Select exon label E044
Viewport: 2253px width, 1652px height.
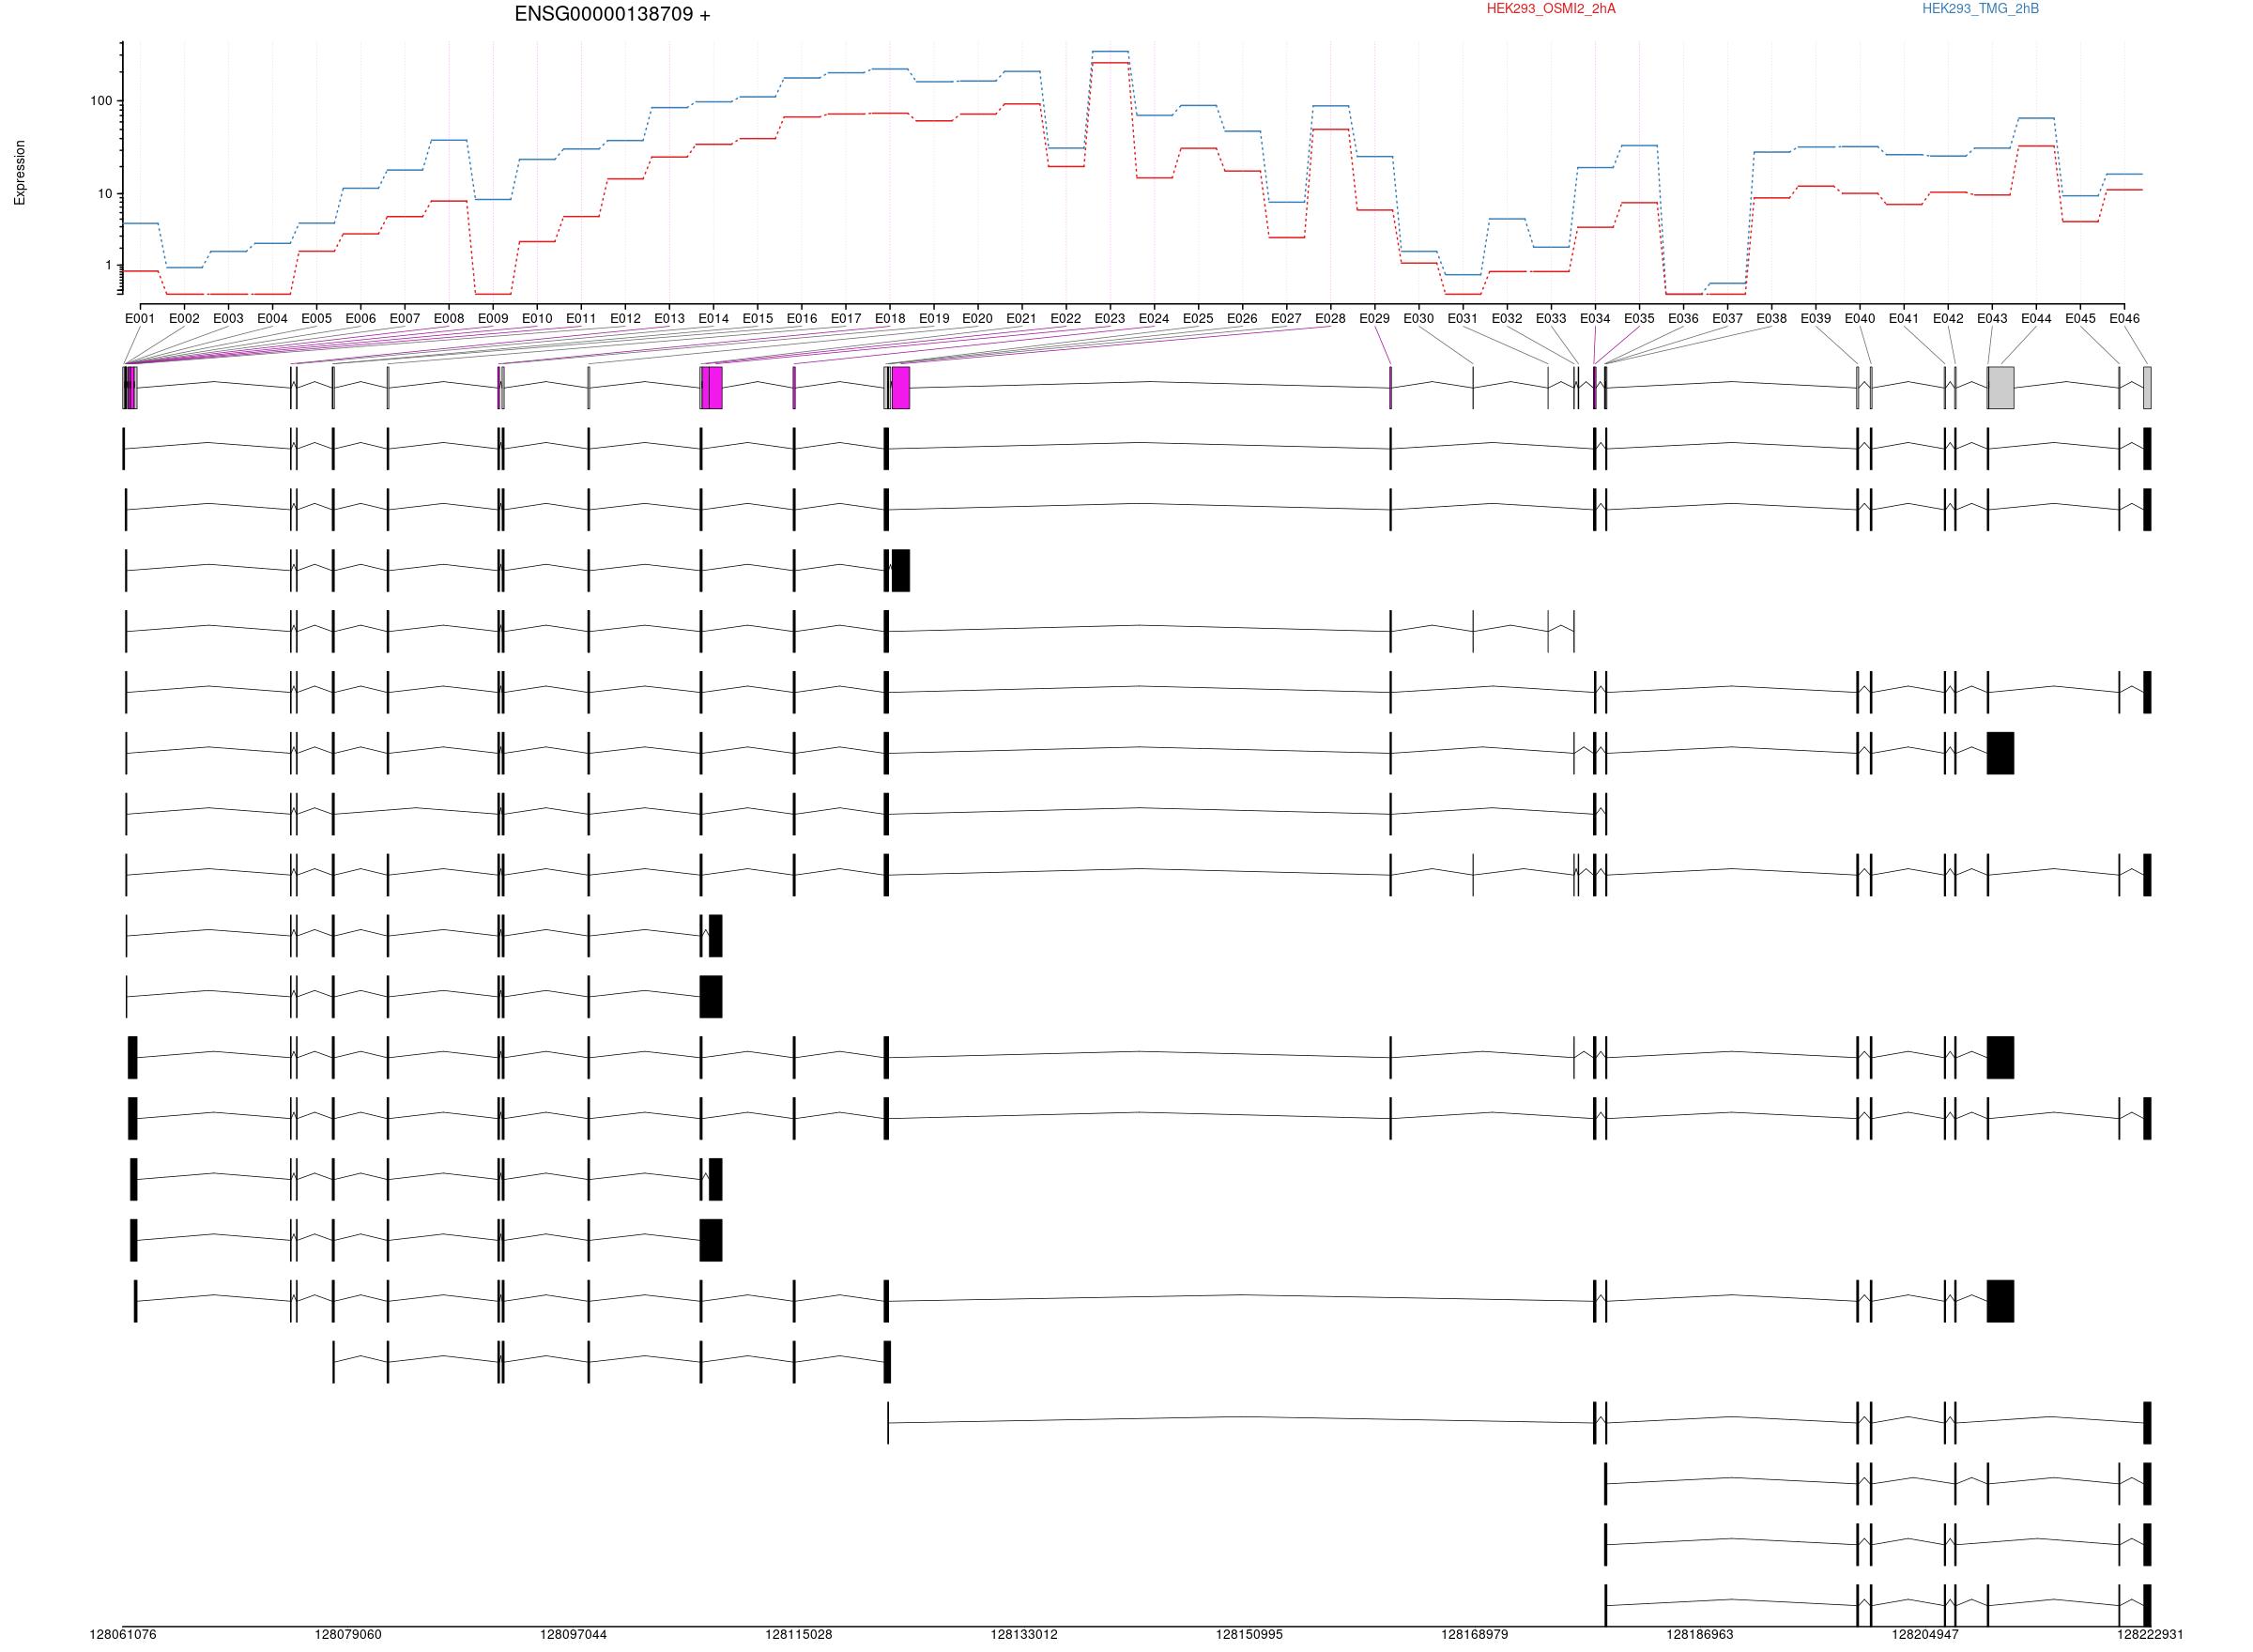pos(2036,319)
